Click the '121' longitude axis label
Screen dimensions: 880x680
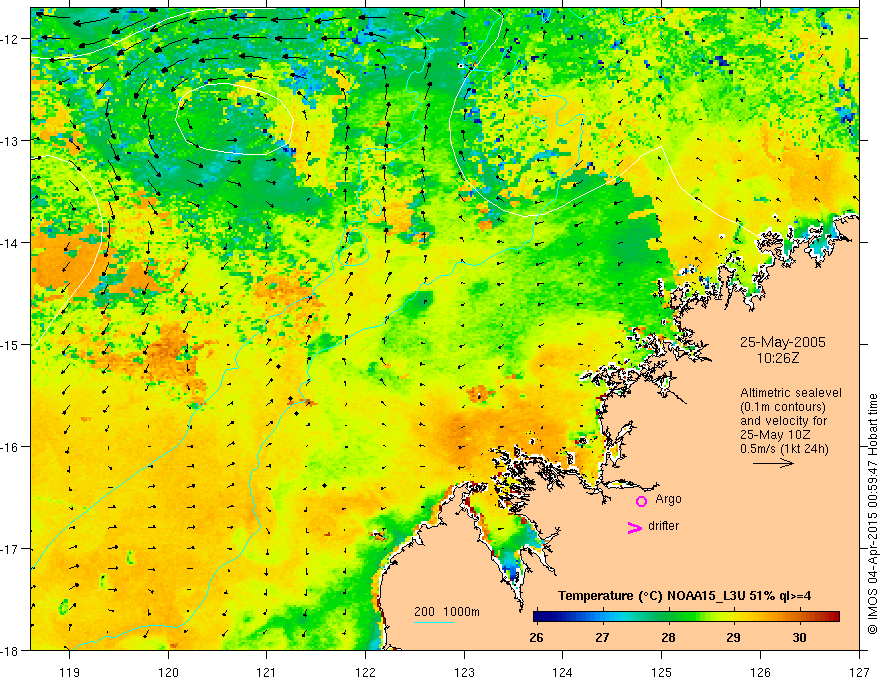(267, 672)
